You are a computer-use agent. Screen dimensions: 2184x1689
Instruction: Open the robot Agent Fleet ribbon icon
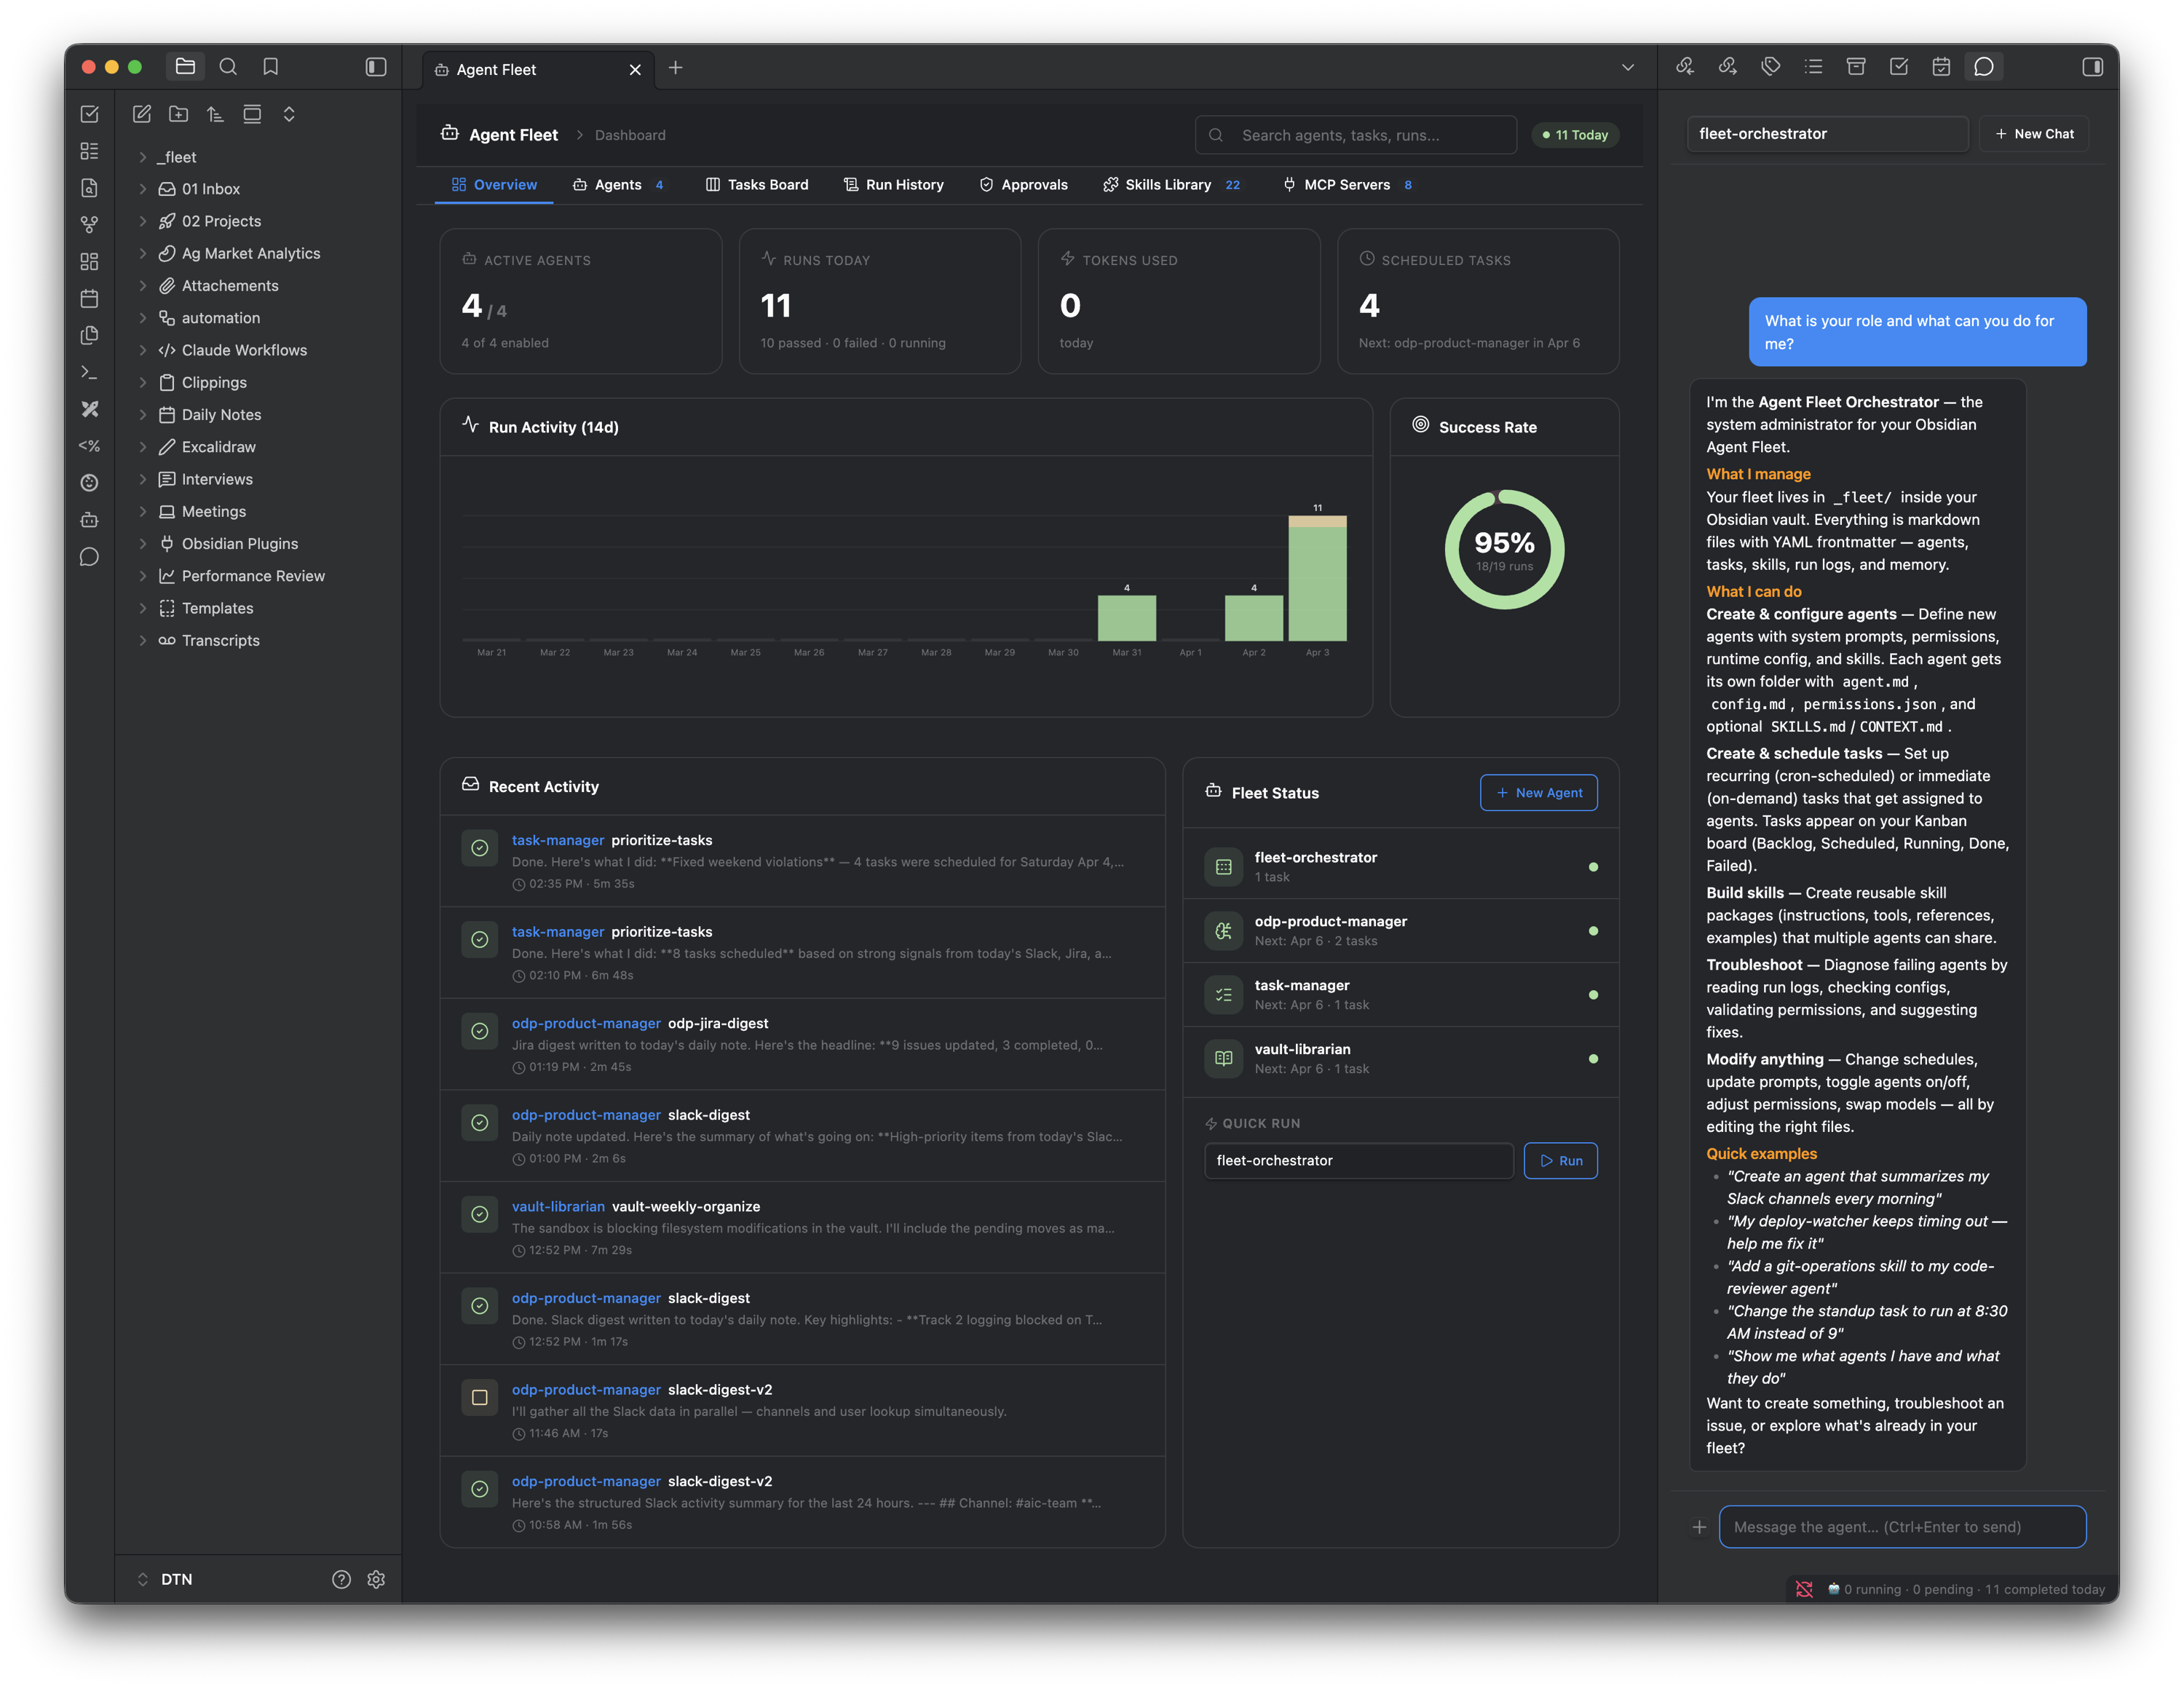click(89, 520)
